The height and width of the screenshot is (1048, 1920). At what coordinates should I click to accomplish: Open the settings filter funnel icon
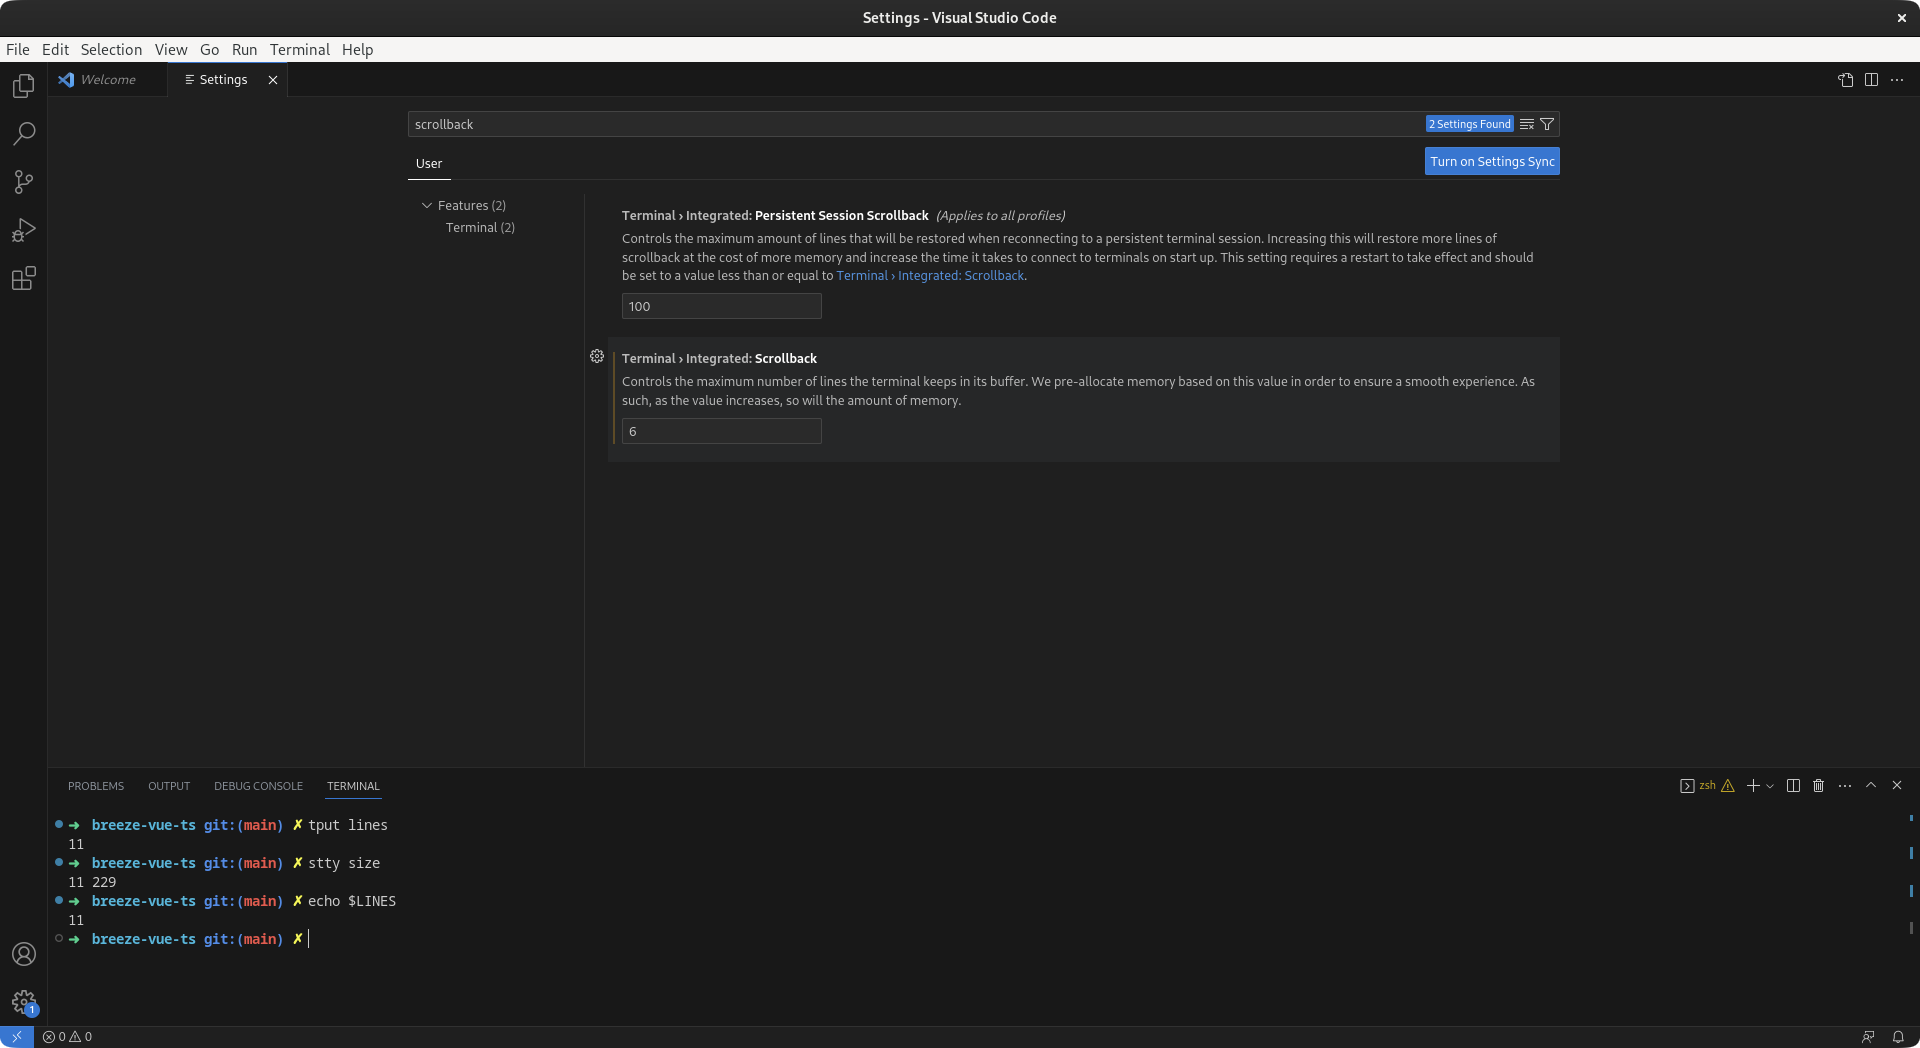(x=1547, y=124)
